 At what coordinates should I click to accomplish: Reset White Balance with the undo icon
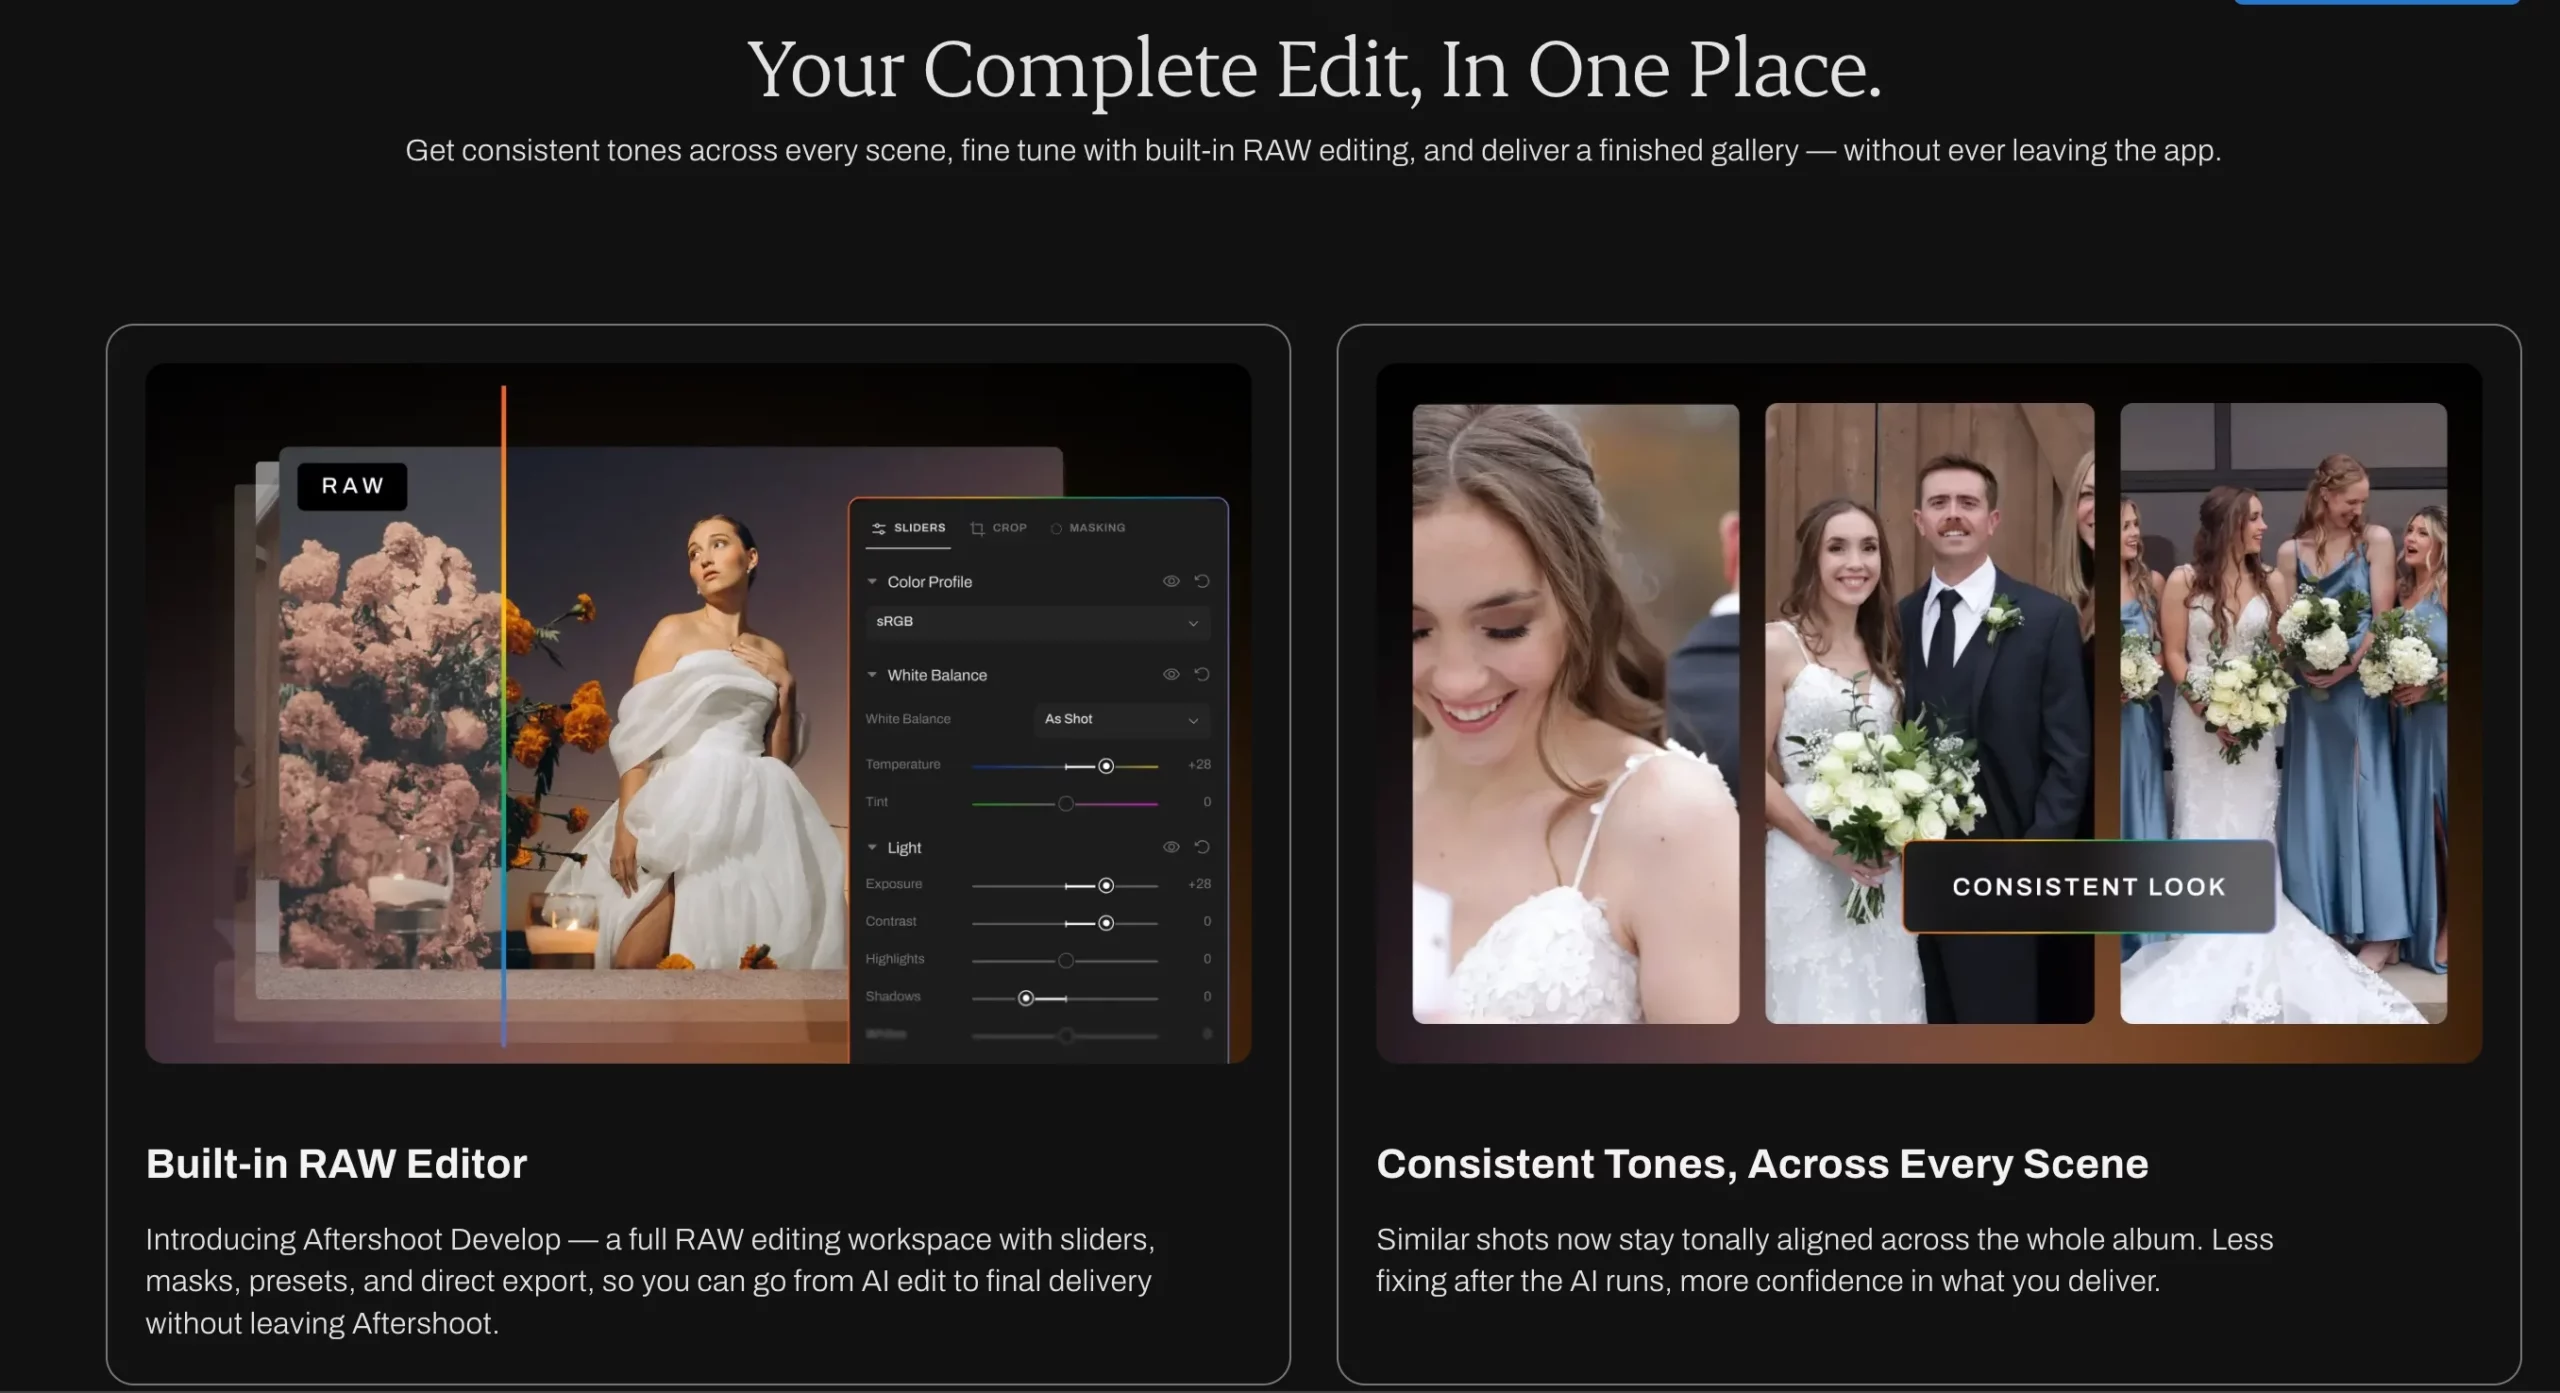click(x=1202, y=675)
